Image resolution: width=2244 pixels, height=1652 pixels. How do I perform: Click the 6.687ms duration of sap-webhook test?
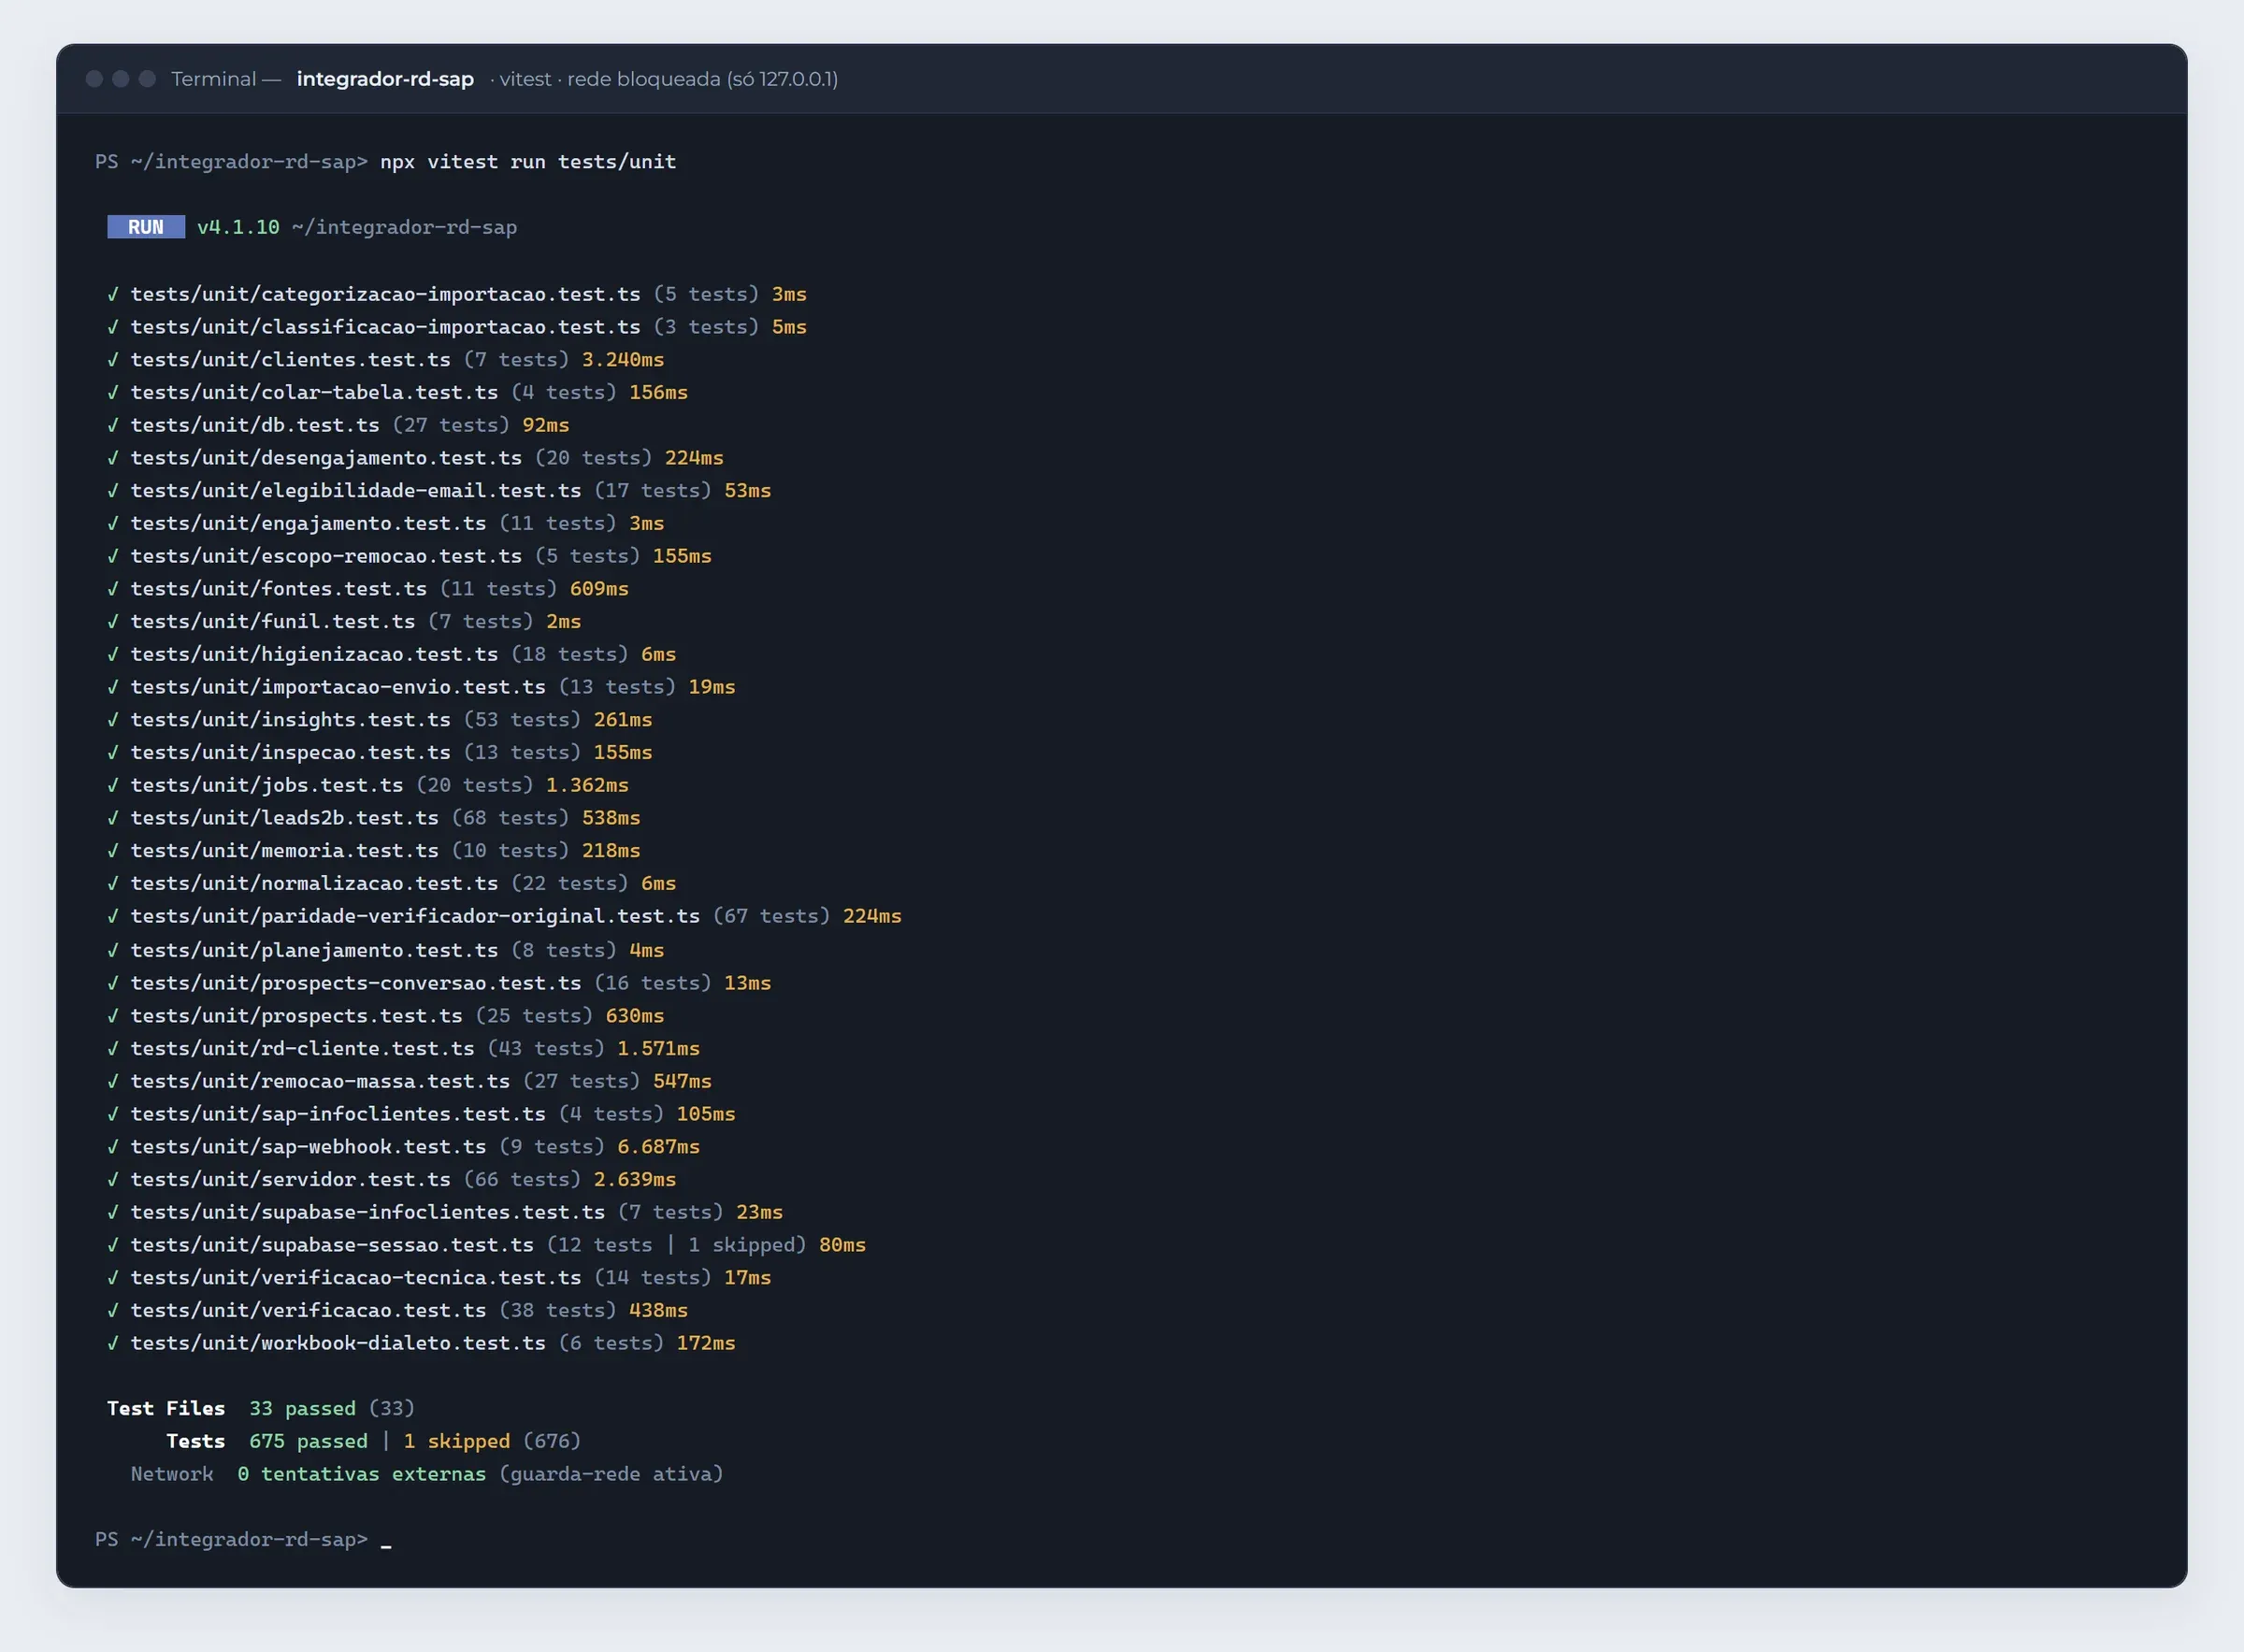pyautogui.click(x=658, y=1147)
